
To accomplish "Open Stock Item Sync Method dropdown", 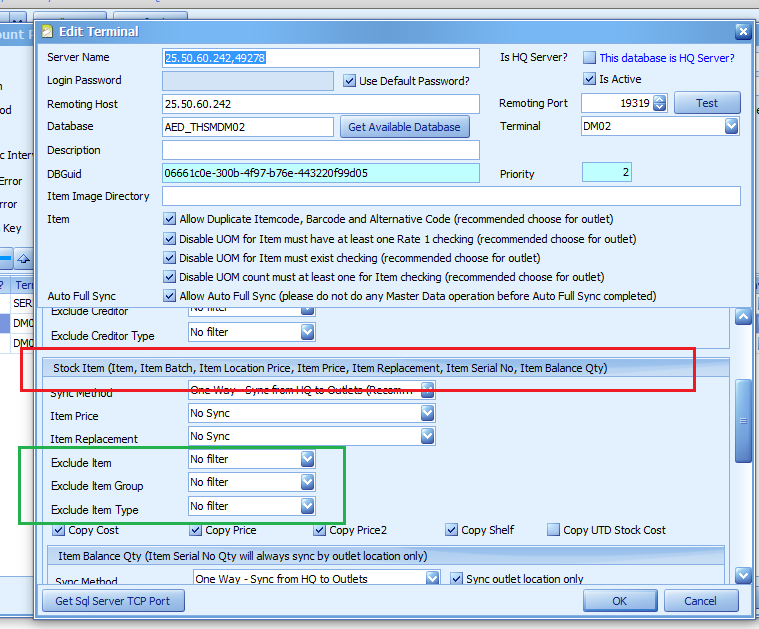I will click(427, 390).
